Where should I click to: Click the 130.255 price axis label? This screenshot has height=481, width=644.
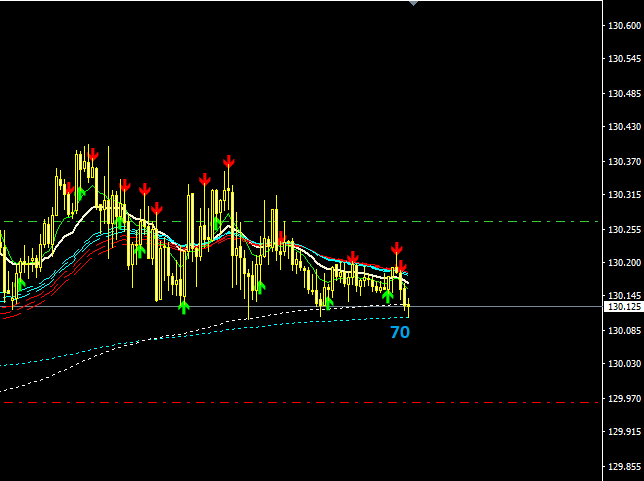[624, 230]
